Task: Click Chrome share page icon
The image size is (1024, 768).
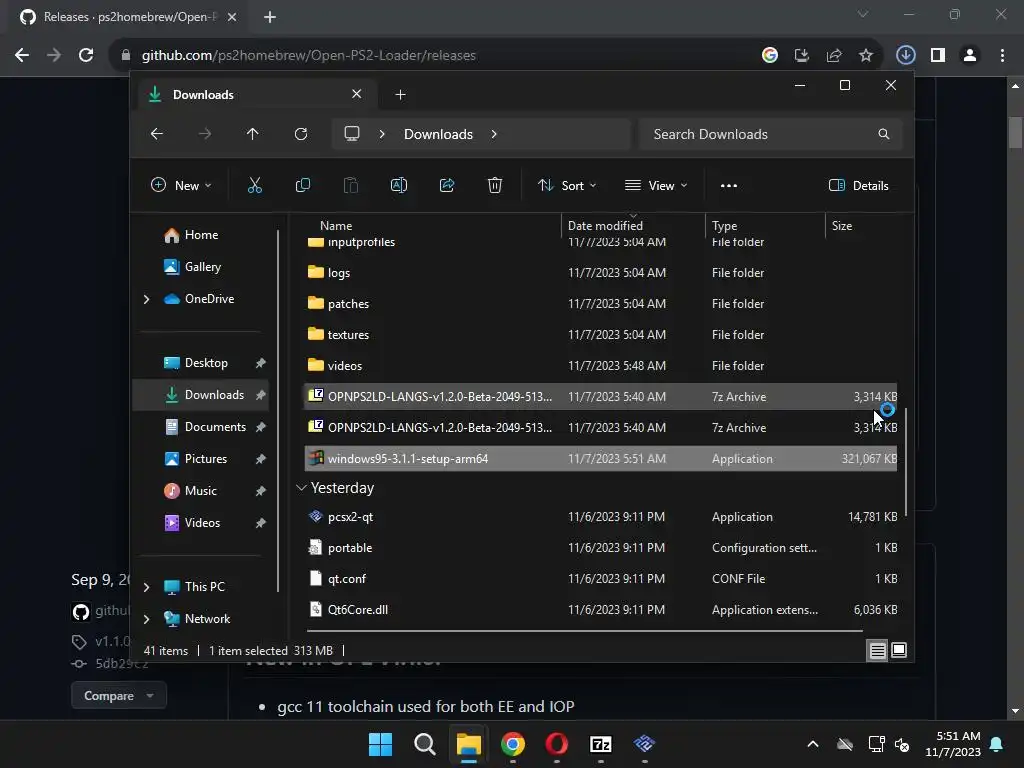Action: pos(834,56)
